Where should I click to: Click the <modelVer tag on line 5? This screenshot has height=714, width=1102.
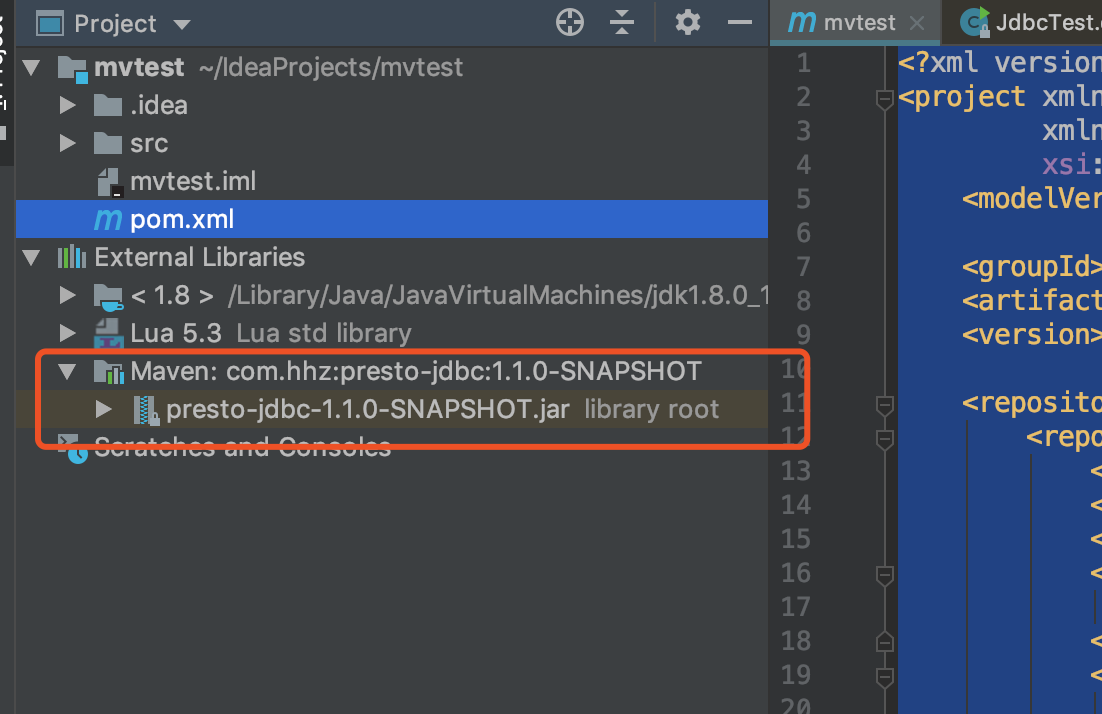click(1032, 199)
